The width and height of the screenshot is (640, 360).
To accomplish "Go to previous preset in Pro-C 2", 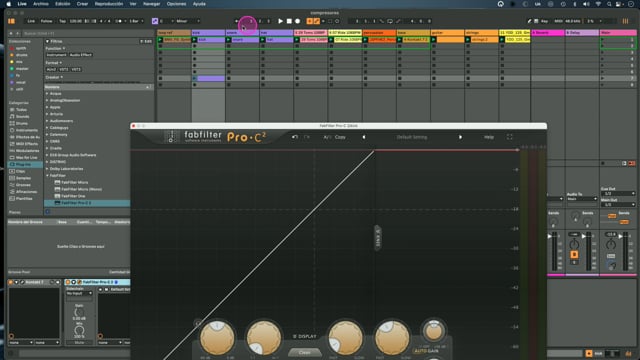I will click(364, 137).
